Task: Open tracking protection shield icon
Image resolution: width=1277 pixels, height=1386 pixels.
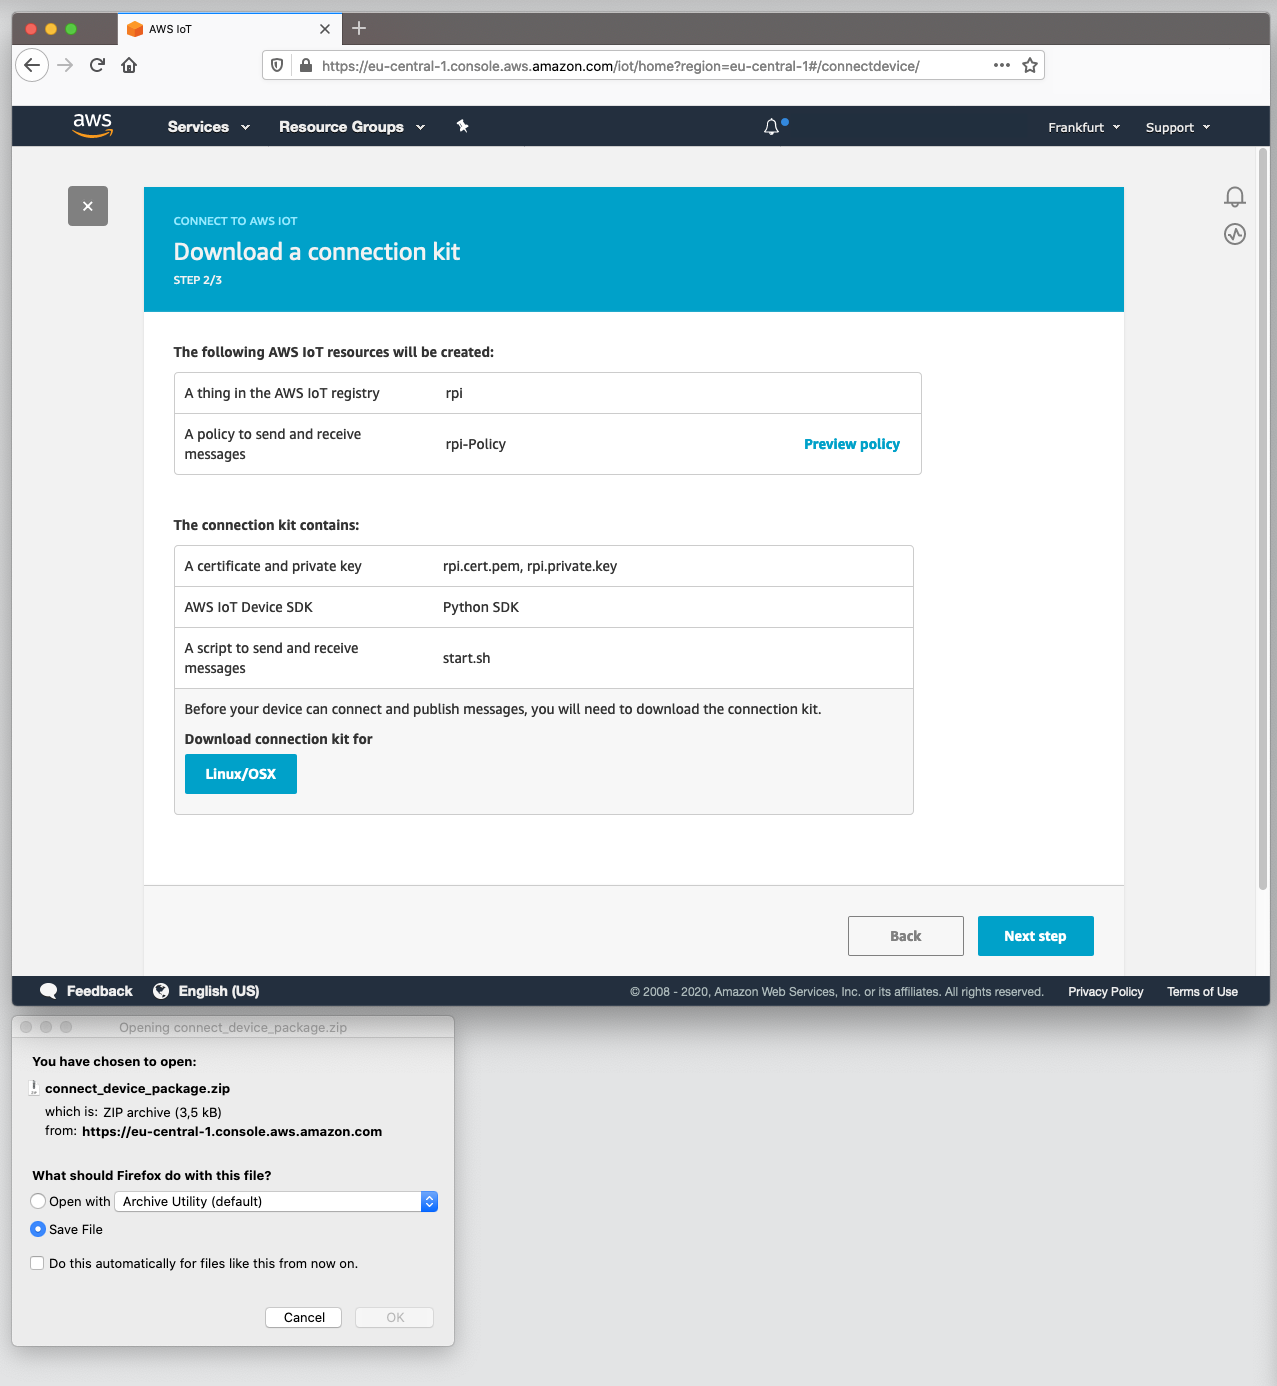Action: click(278, 66)
